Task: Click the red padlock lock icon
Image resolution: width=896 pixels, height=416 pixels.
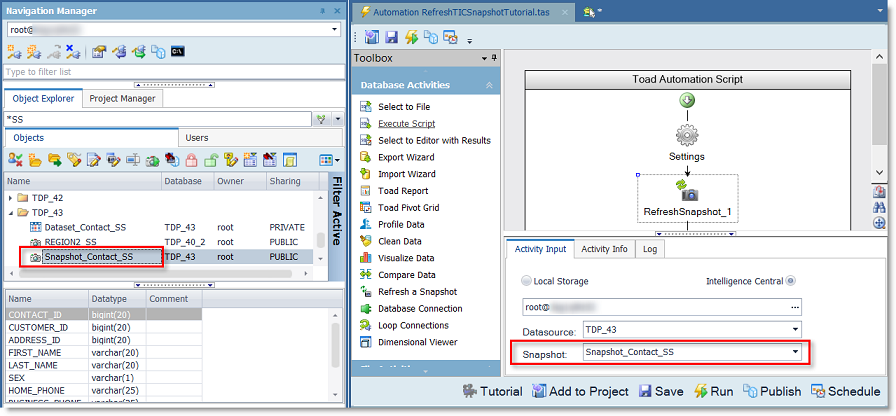Action: pos(191,160)
